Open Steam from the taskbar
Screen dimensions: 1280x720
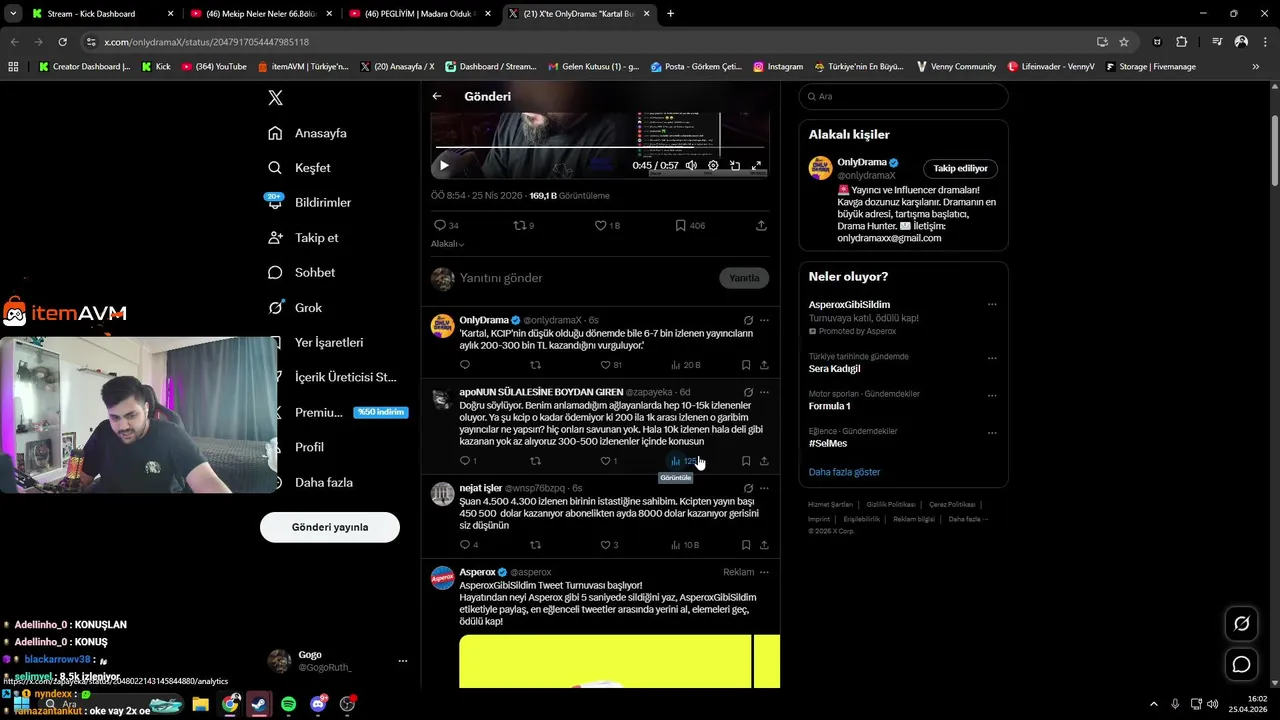pos(259,704)
